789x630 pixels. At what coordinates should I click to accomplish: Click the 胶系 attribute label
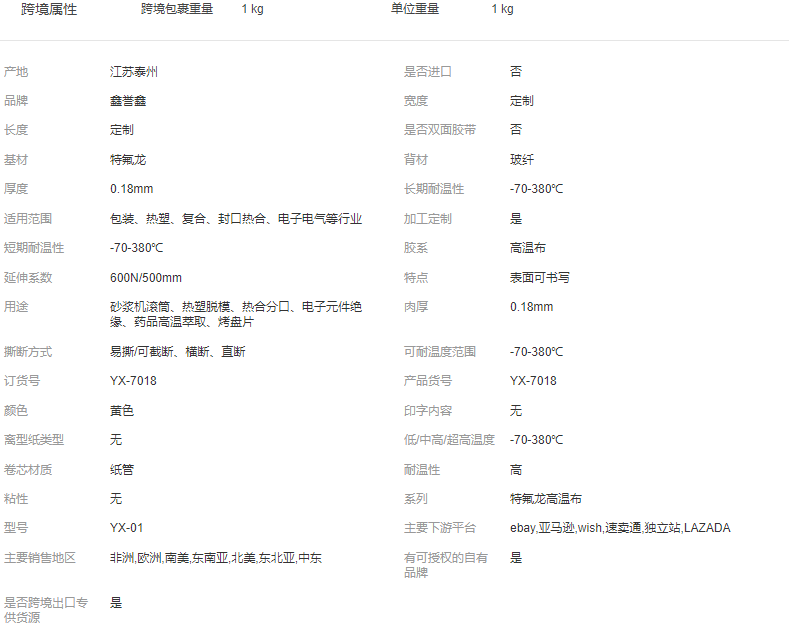(416, 248)
